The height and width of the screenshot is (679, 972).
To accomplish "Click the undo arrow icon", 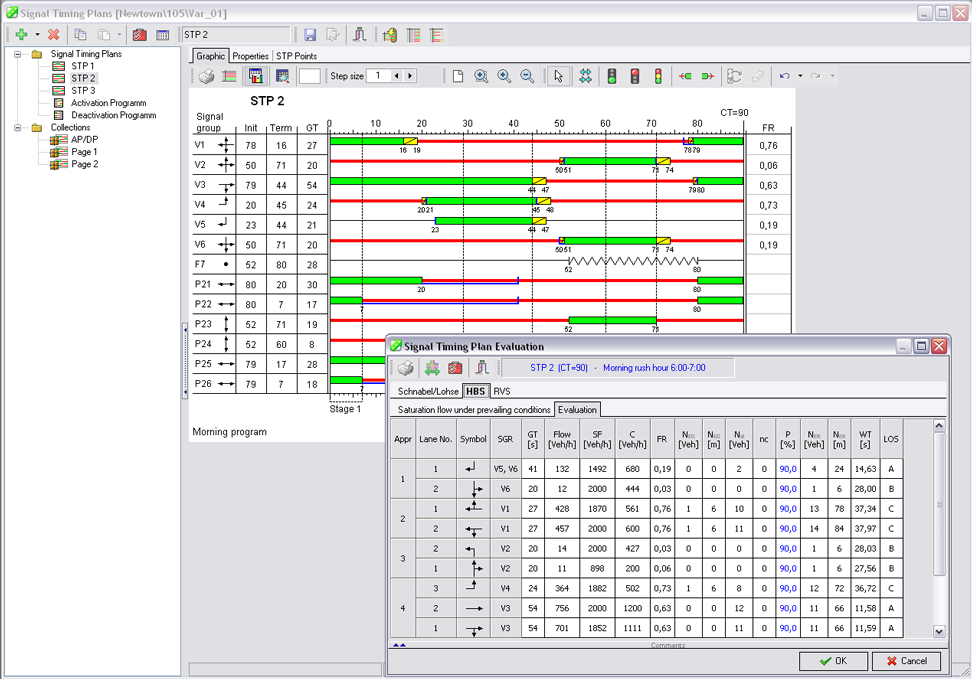I will 785,76.
